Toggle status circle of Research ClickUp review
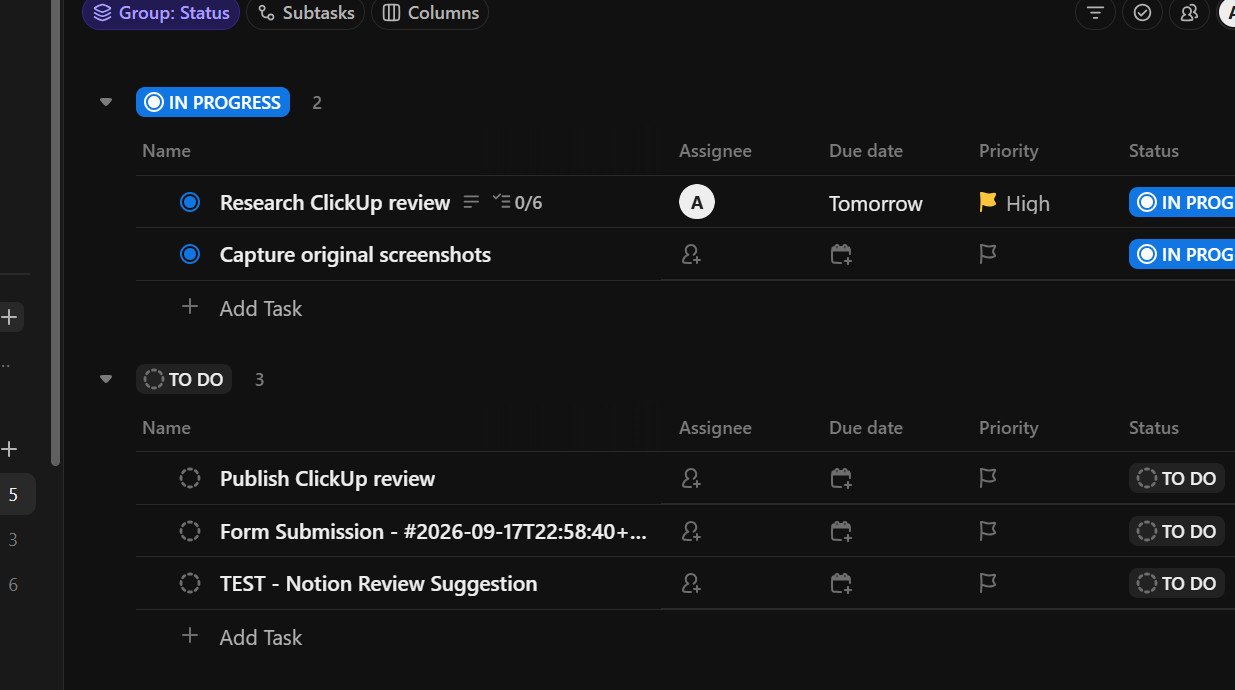The image size is (1235, 690). [x=190, y=202]
